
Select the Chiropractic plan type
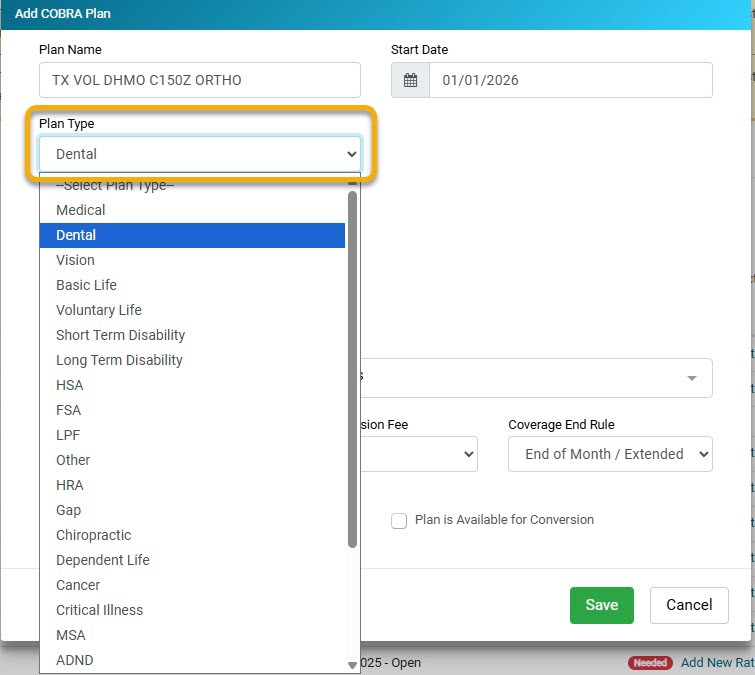[94, 535]
